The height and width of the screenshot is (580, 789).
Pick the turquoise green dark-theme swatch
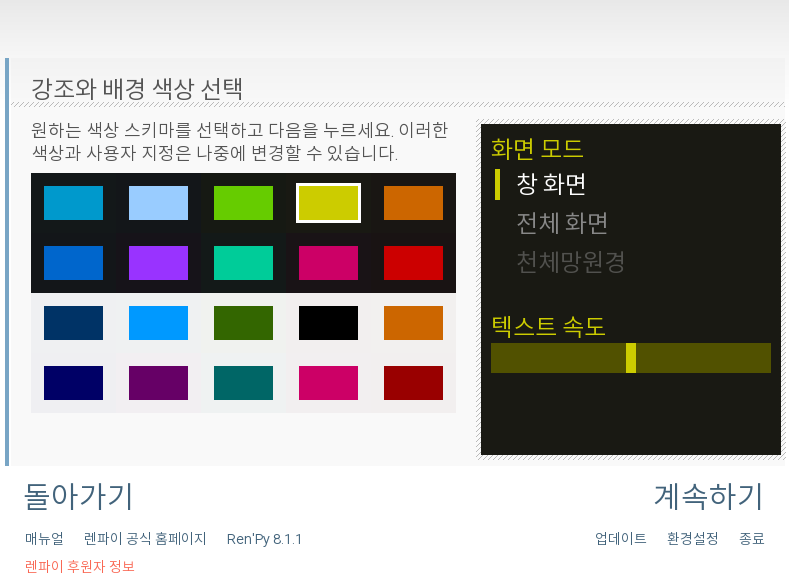(x=244, y=263)
